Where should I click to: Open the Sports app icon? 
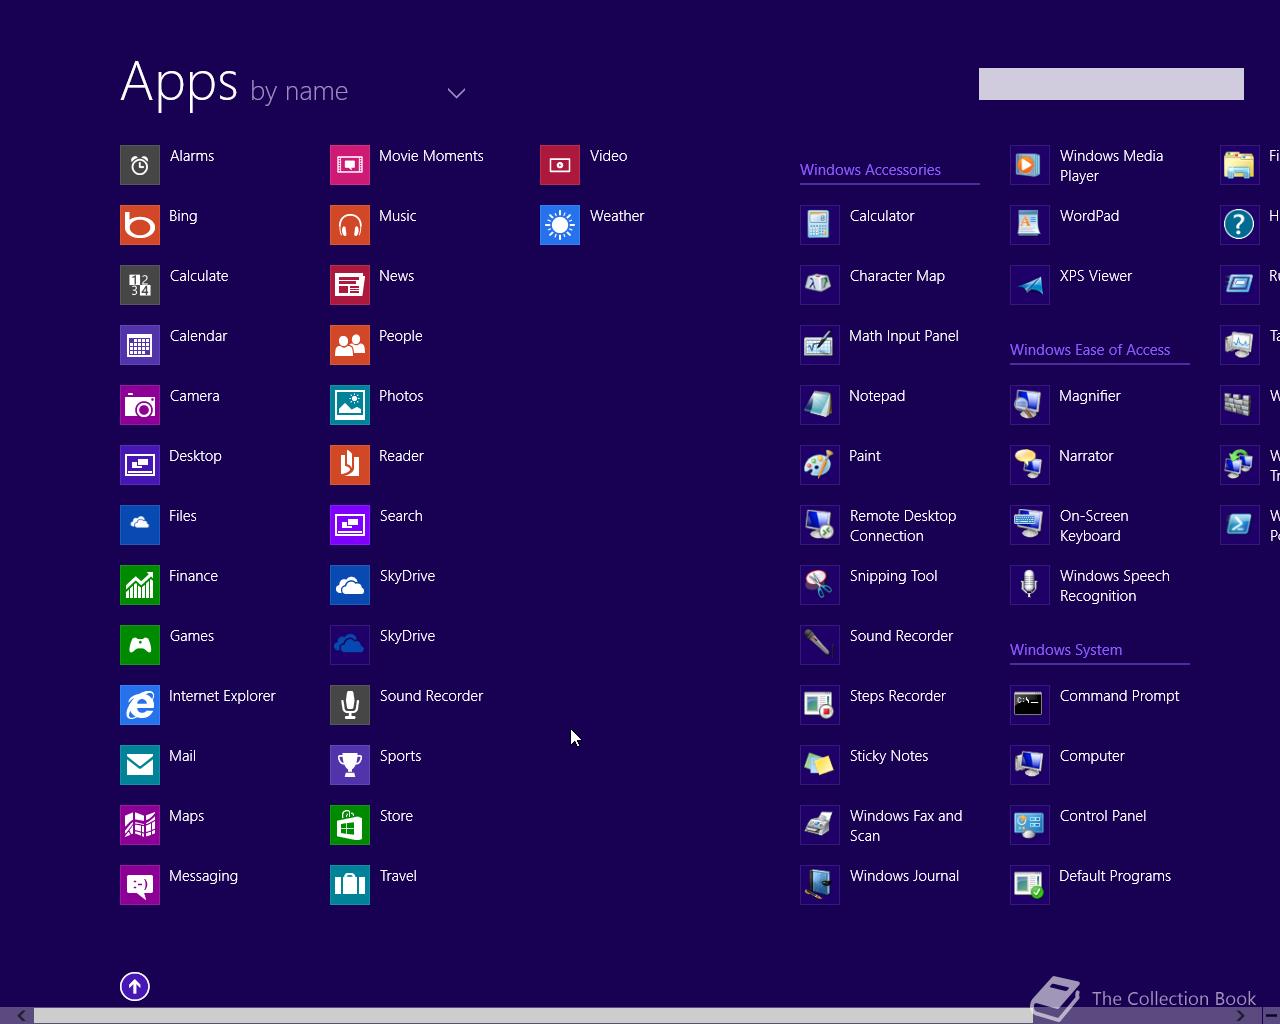350,765
